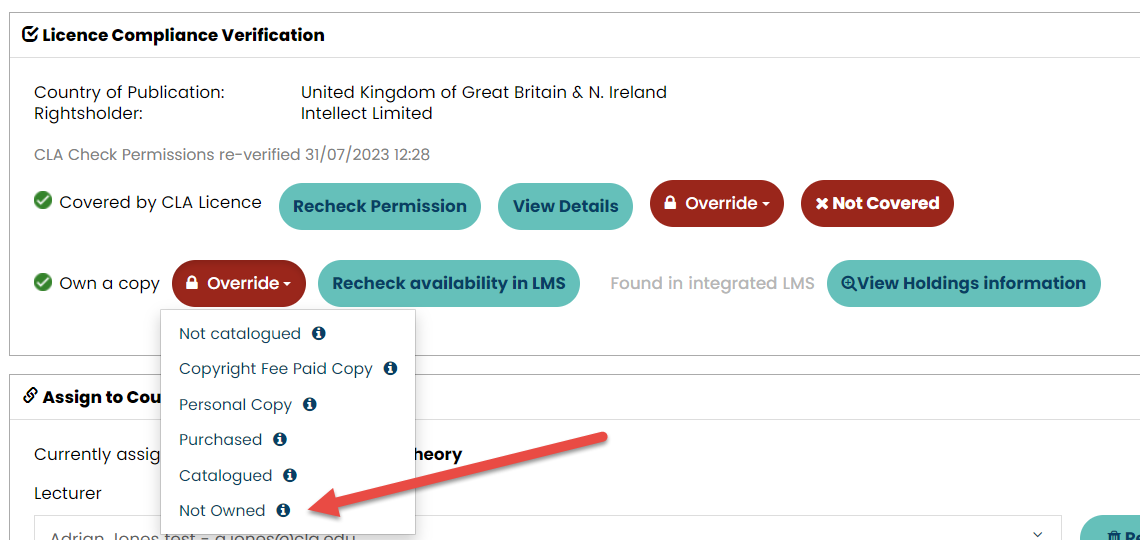Open View Holdings information
Screen dimensions: 1140x540
pos(963,283)
